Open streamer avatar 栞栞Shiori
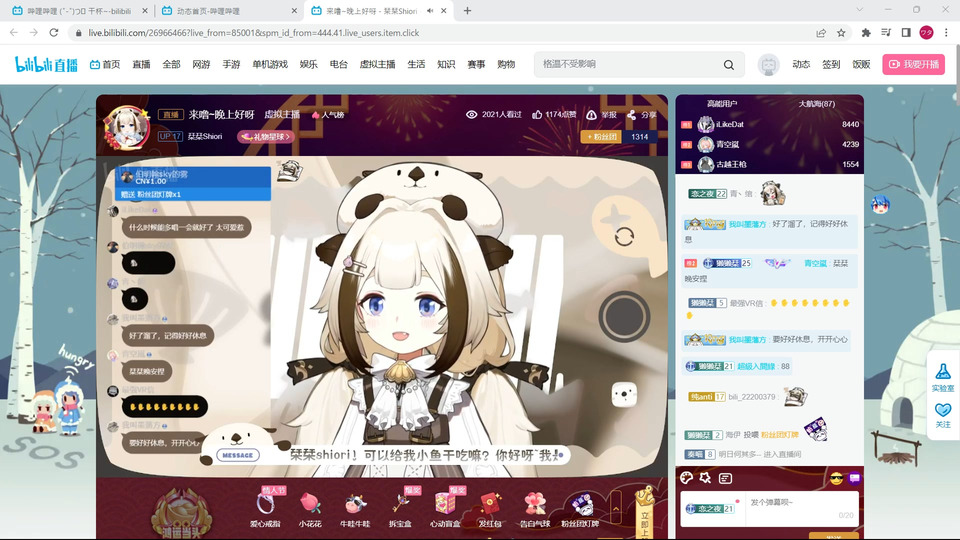The height and width of the screenshot is (540, 960). coord(127,127)
